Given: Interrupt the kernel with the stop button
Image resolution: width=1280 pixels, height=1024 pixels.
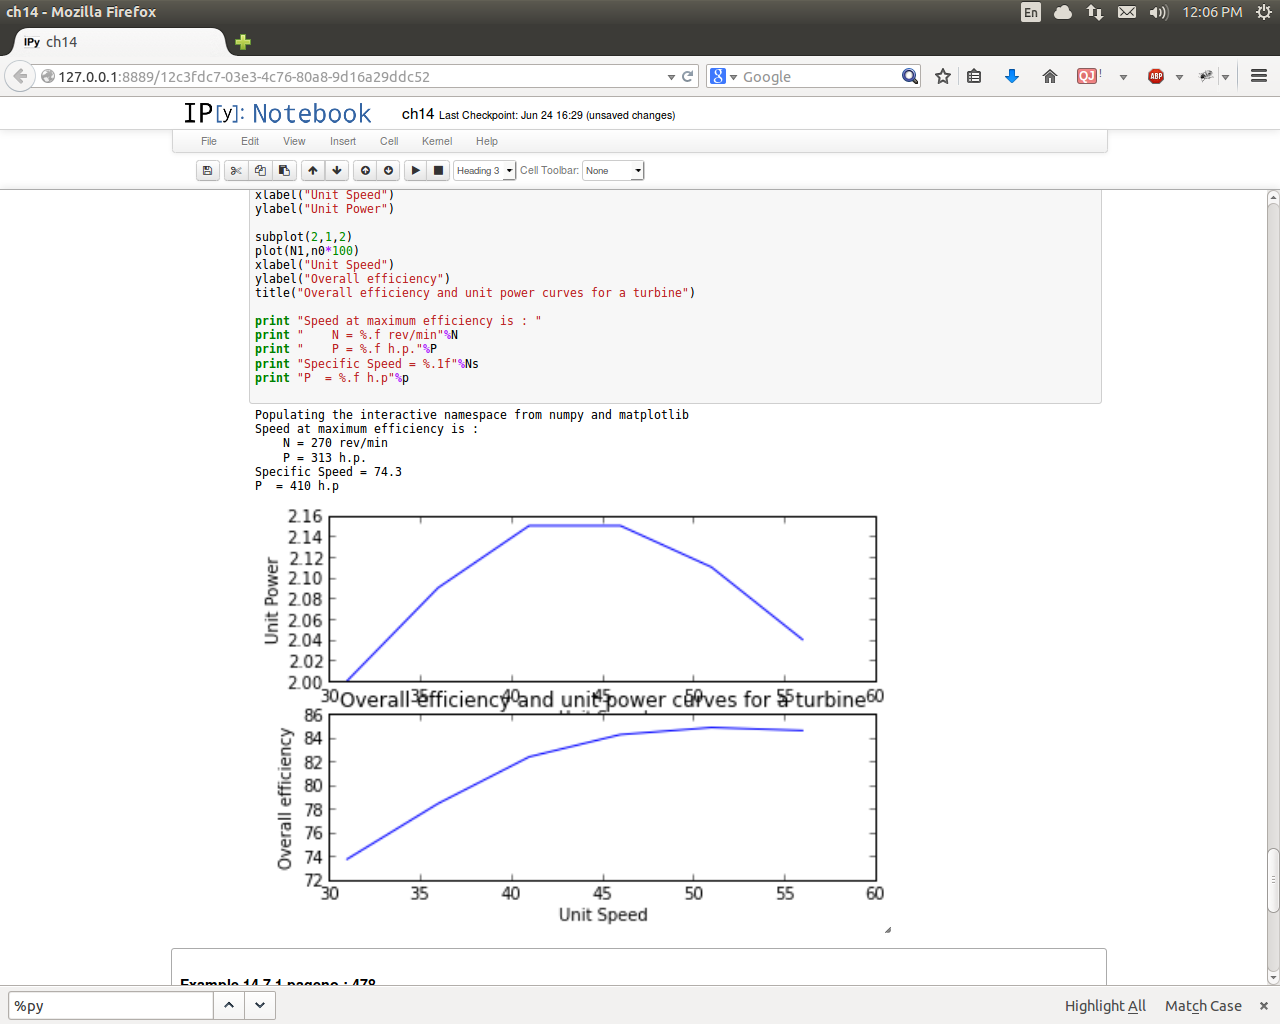Looking at the screenshot, I should 438,171.
